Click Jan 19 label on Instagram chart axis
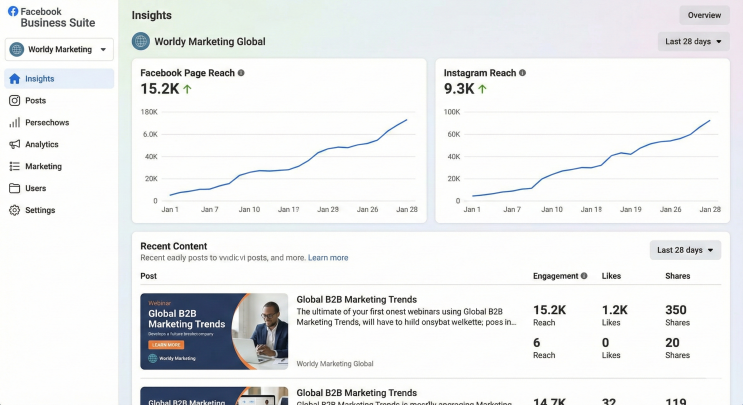This screenshot has width=743, height=405. tap(631, 209)
